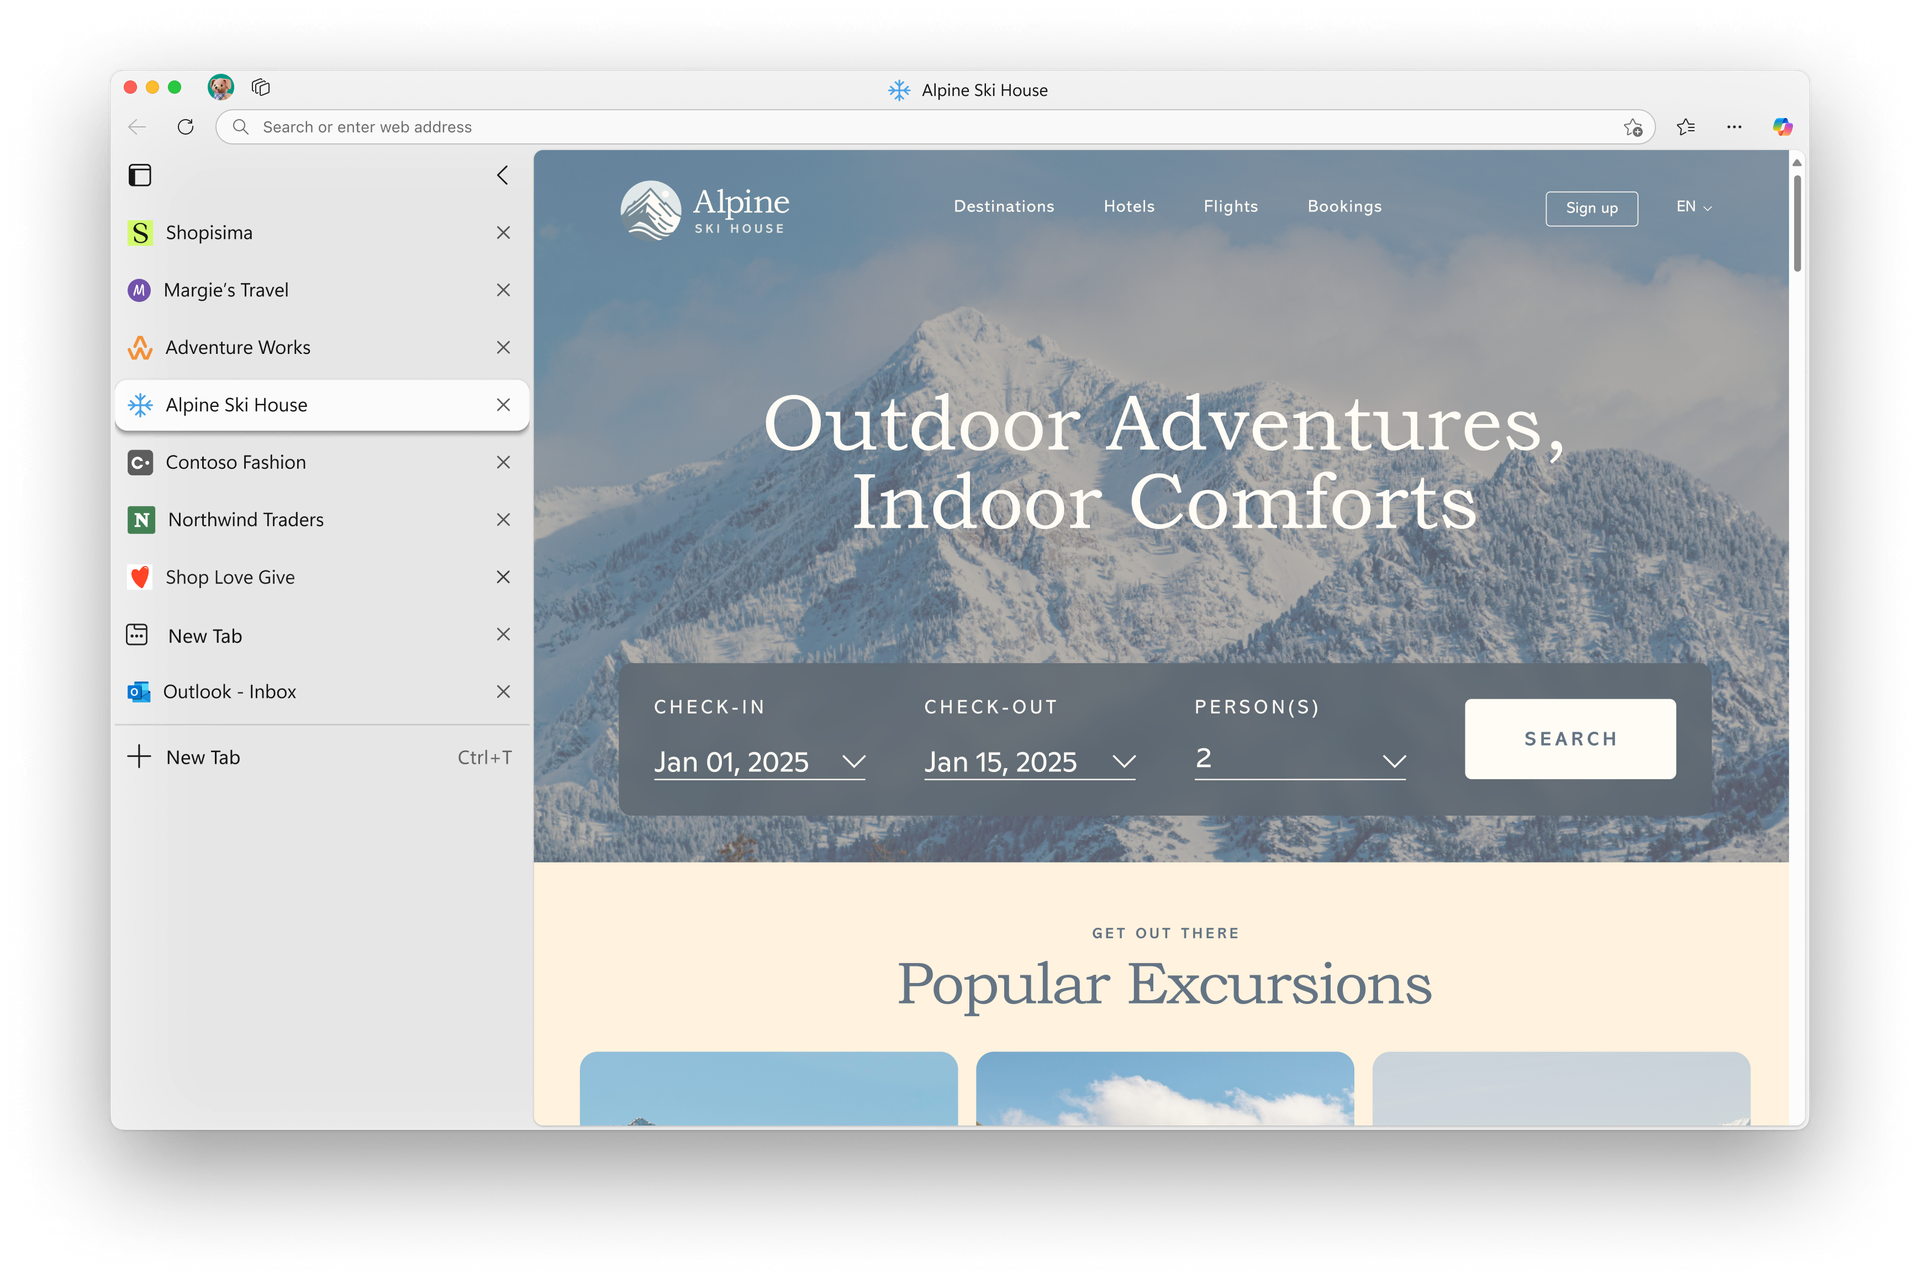This screenshot has width=1920, height=1280.
Task: Close the Shopisima tab
Action: pos(504,232)
